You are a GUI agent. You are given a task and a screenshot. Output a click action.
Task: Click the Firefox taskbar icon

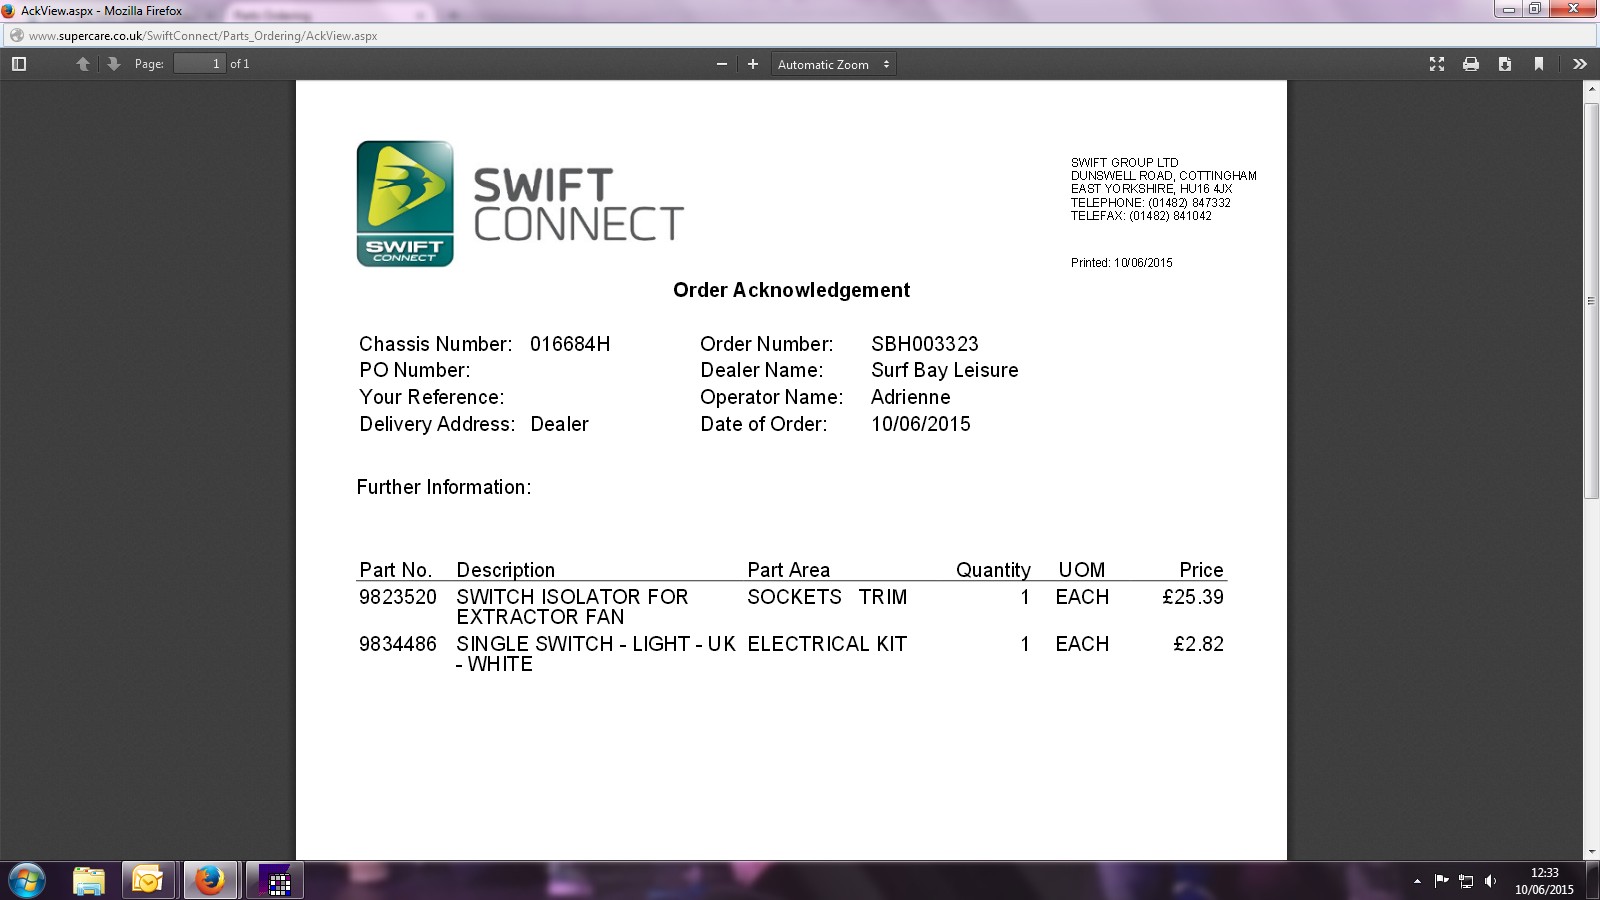210,880
